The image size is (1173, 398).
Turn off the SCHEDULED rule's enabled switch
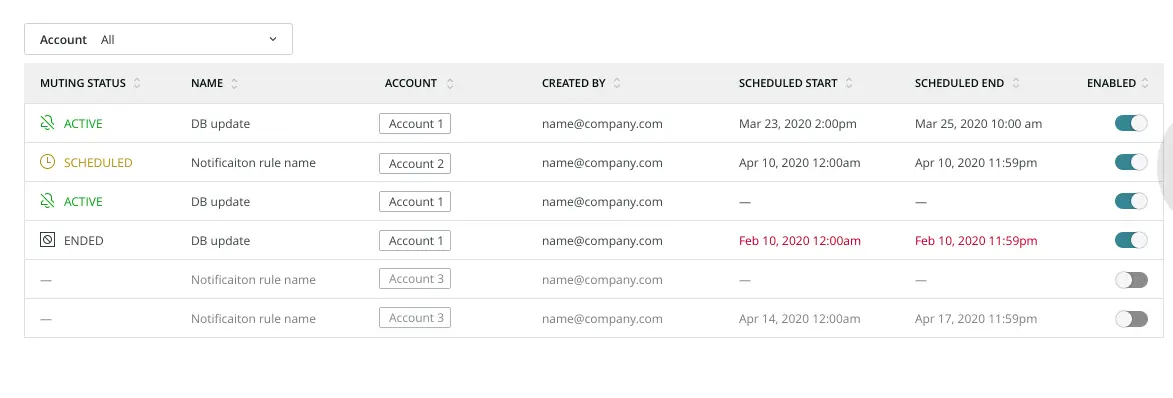(1131, 162)
